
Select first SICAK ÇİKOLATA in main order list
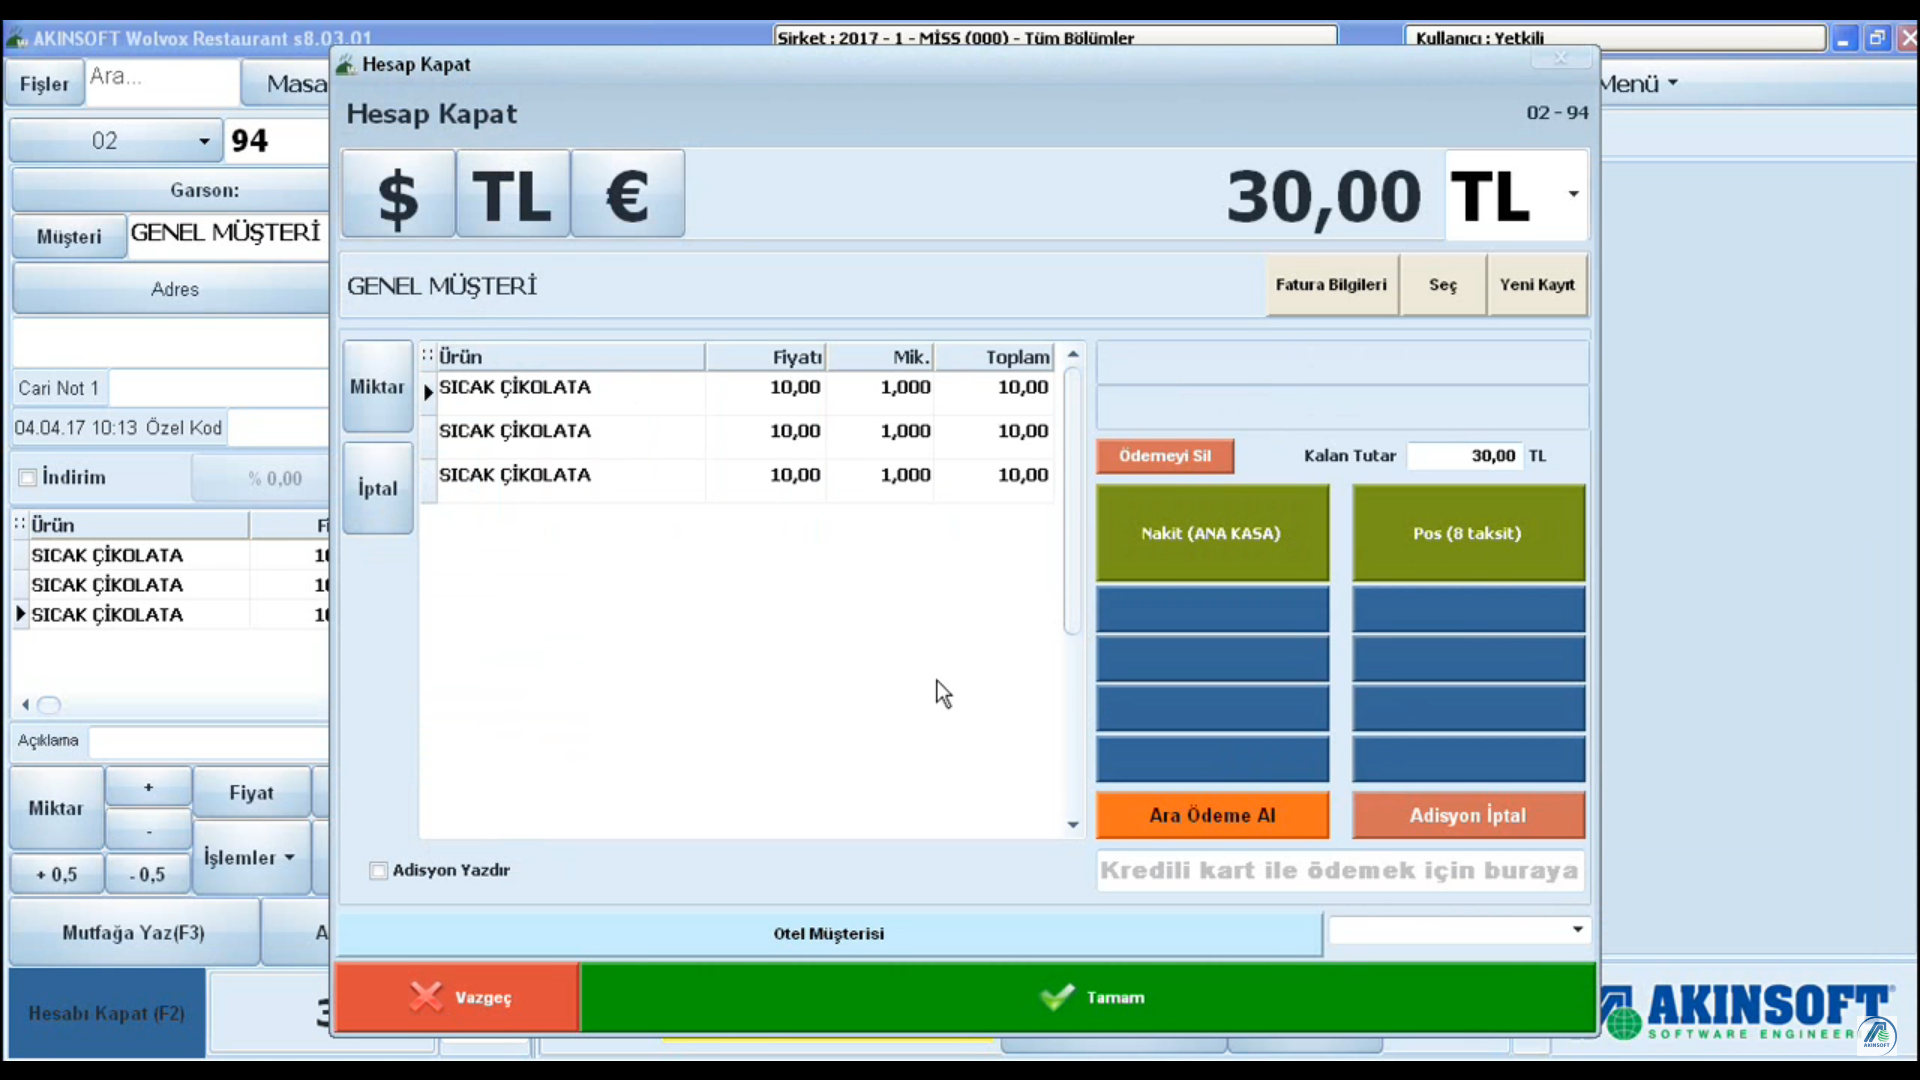click(x=170, y=556)
